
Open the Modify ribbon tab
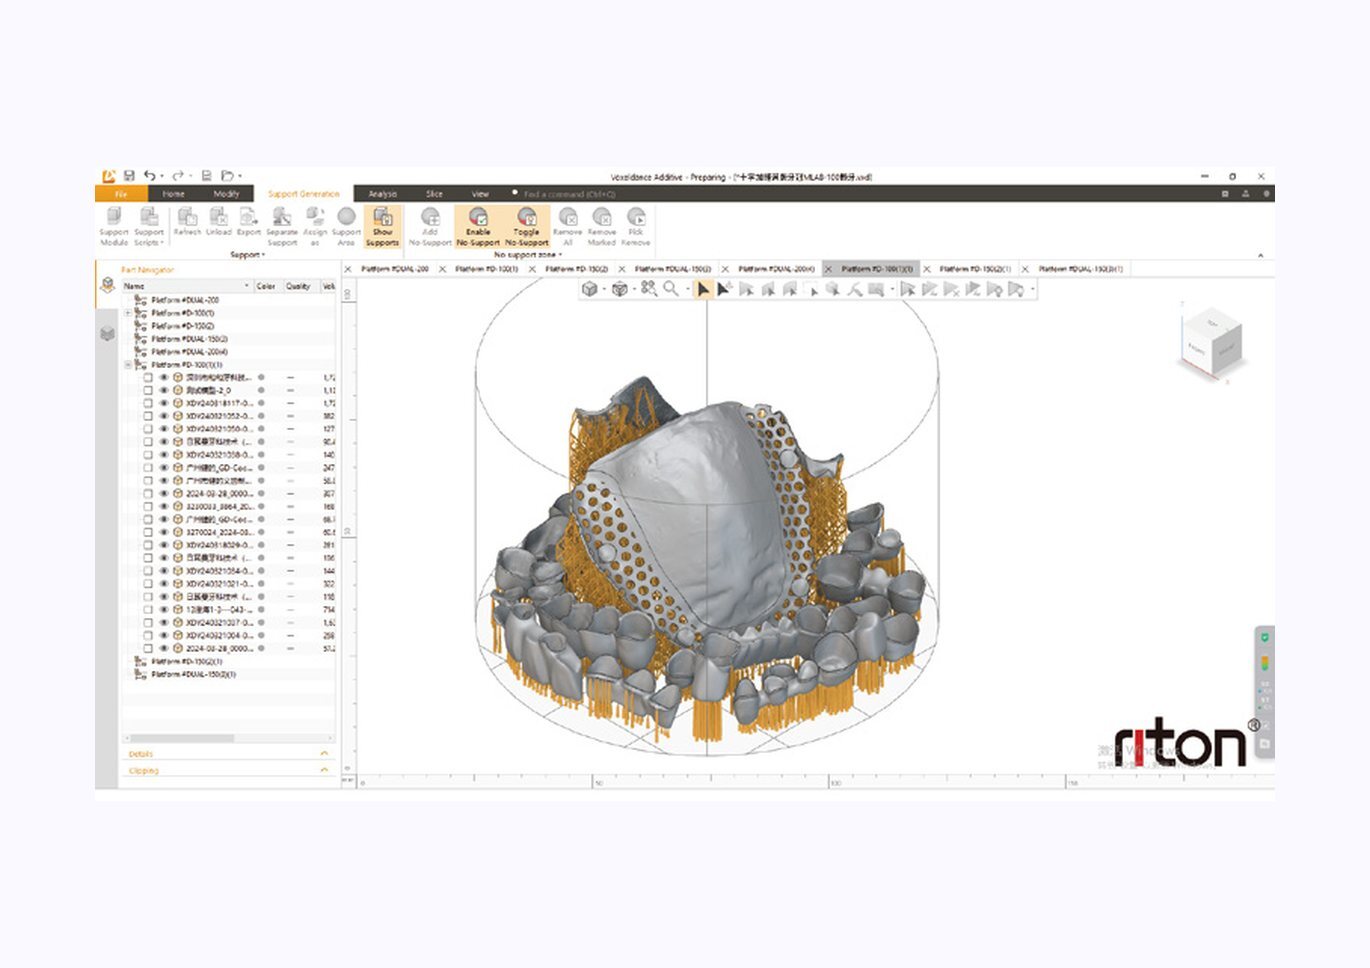pos(226,194)
